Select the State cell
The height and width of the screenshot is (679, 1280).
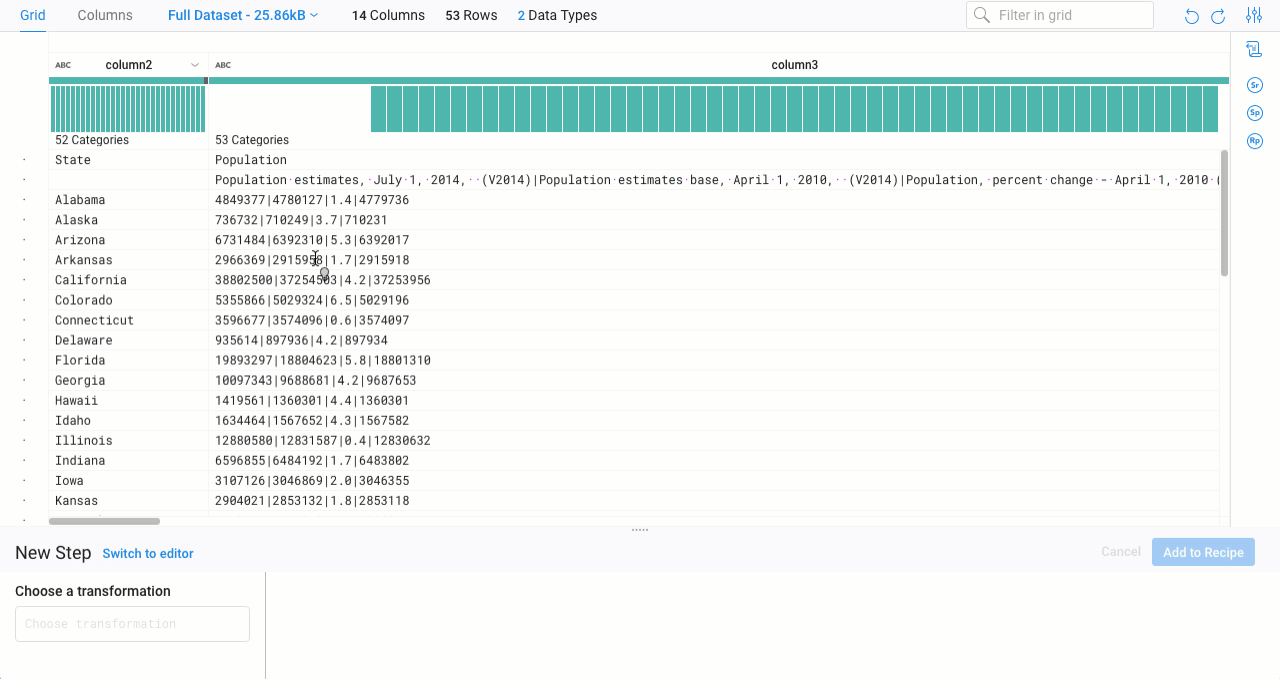tap(128, 160)
